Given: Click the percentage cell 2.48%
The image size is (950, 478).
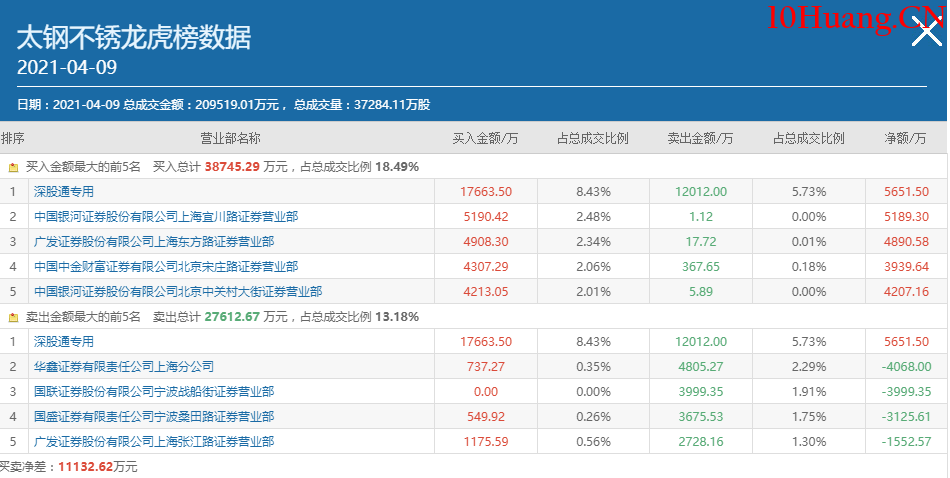Looking at the screenshot, I should click(x=593, y=216).
